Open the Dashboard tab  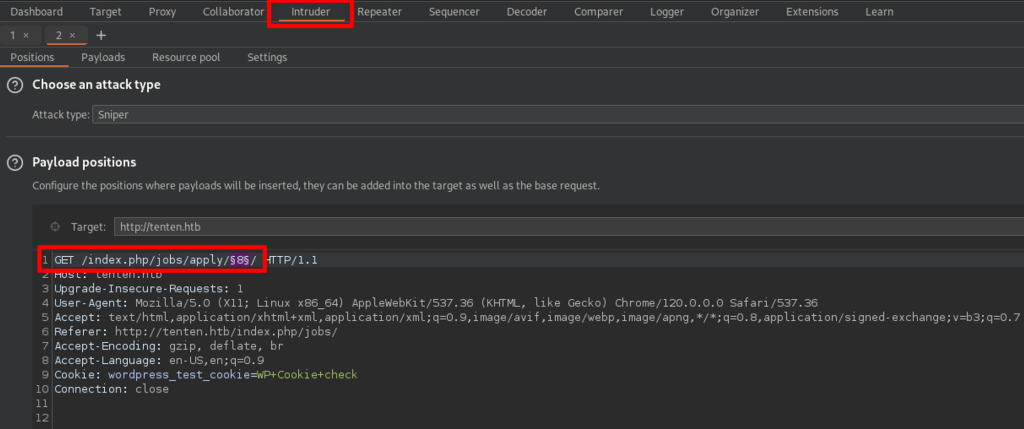(x=36, y=12)
